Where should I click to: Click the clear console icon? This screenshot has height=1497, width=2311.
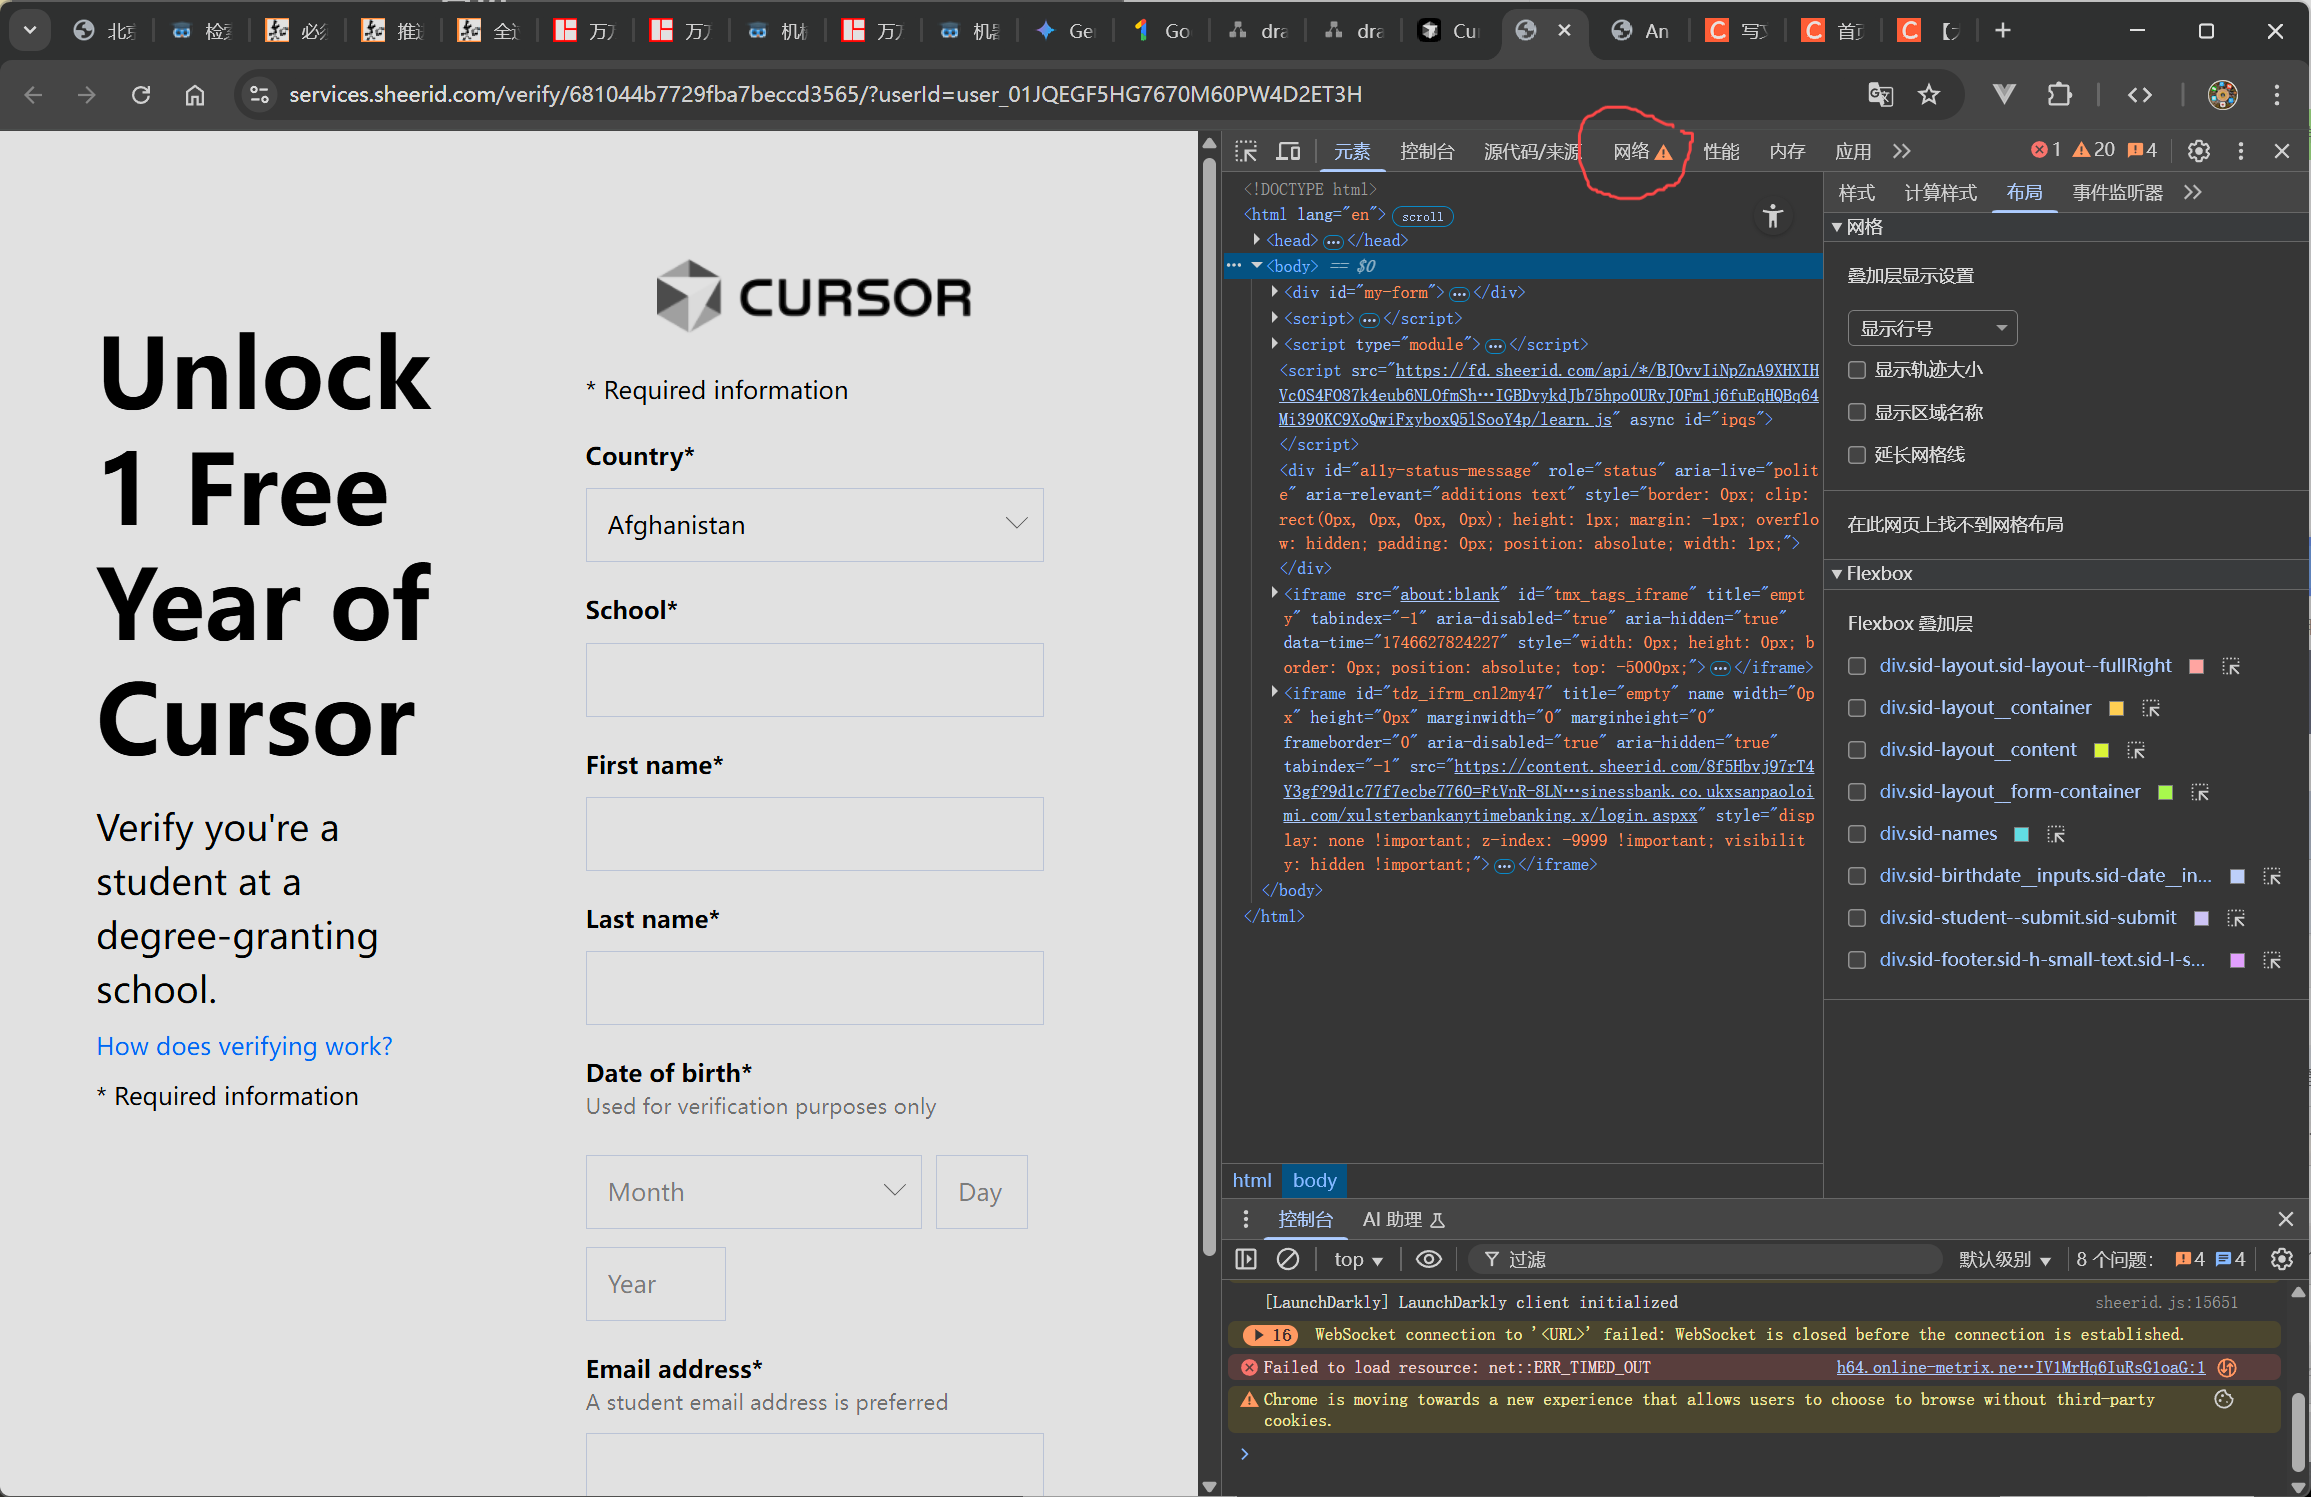click(1288, 1259)
